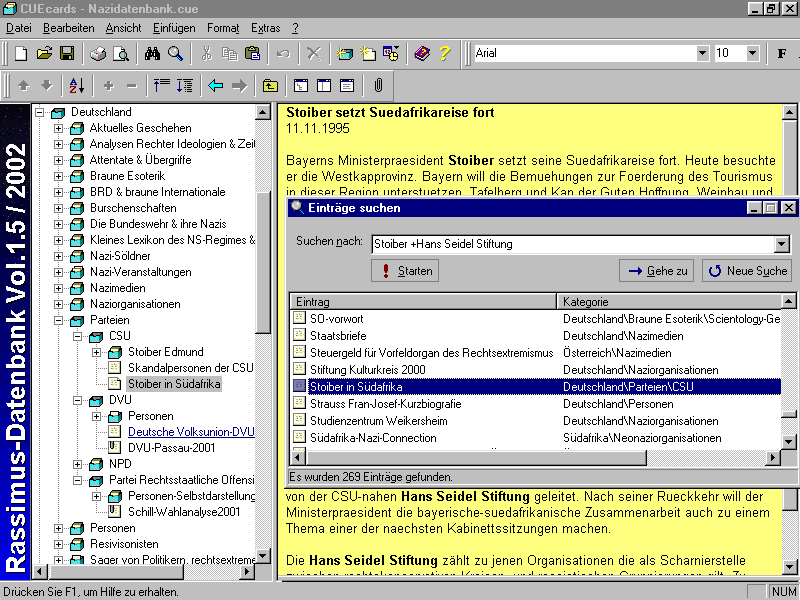This screenshot has width=800, height=600.
Task: Click the up-arrow with lines tree icon
Action: (x=162, y=86)
